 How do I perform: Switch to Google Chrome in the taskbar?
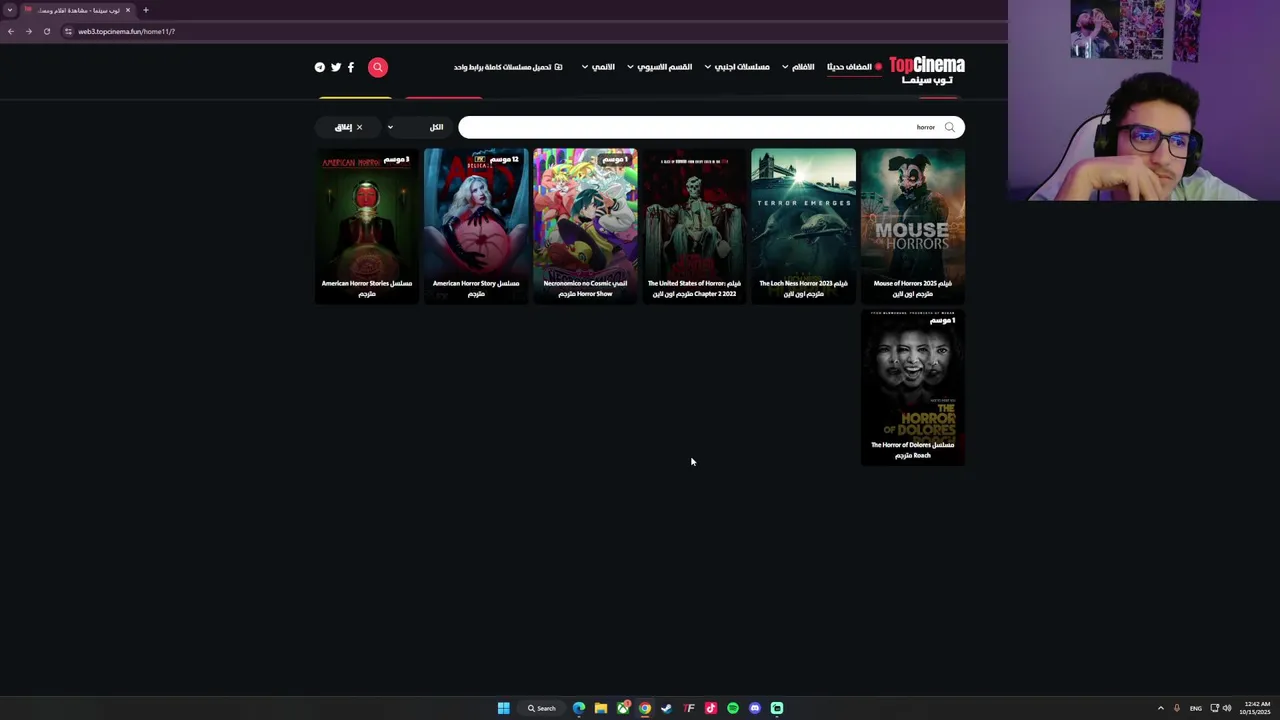(x=645, y=708)
